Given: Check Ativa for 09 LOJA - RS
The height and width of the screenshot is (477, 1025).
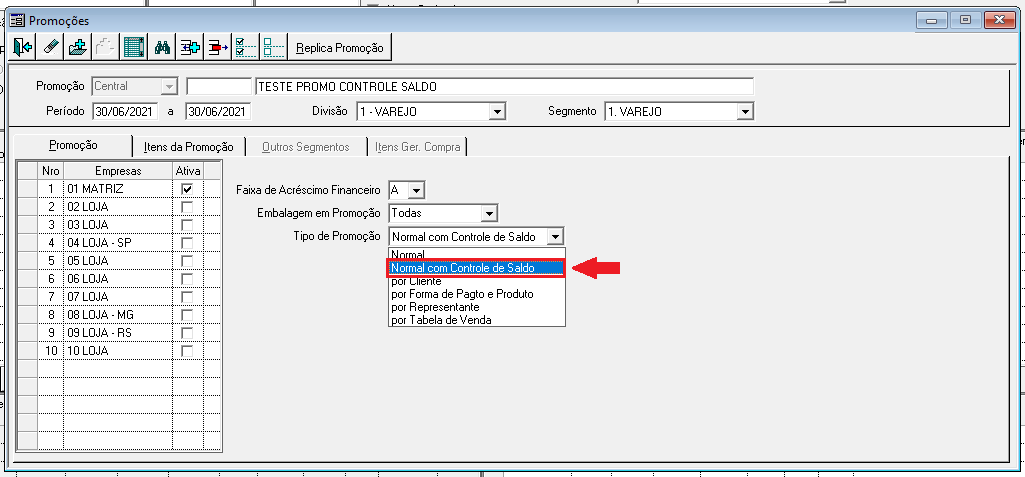Looking at the screenshot, I should click(x=188, y=333).
